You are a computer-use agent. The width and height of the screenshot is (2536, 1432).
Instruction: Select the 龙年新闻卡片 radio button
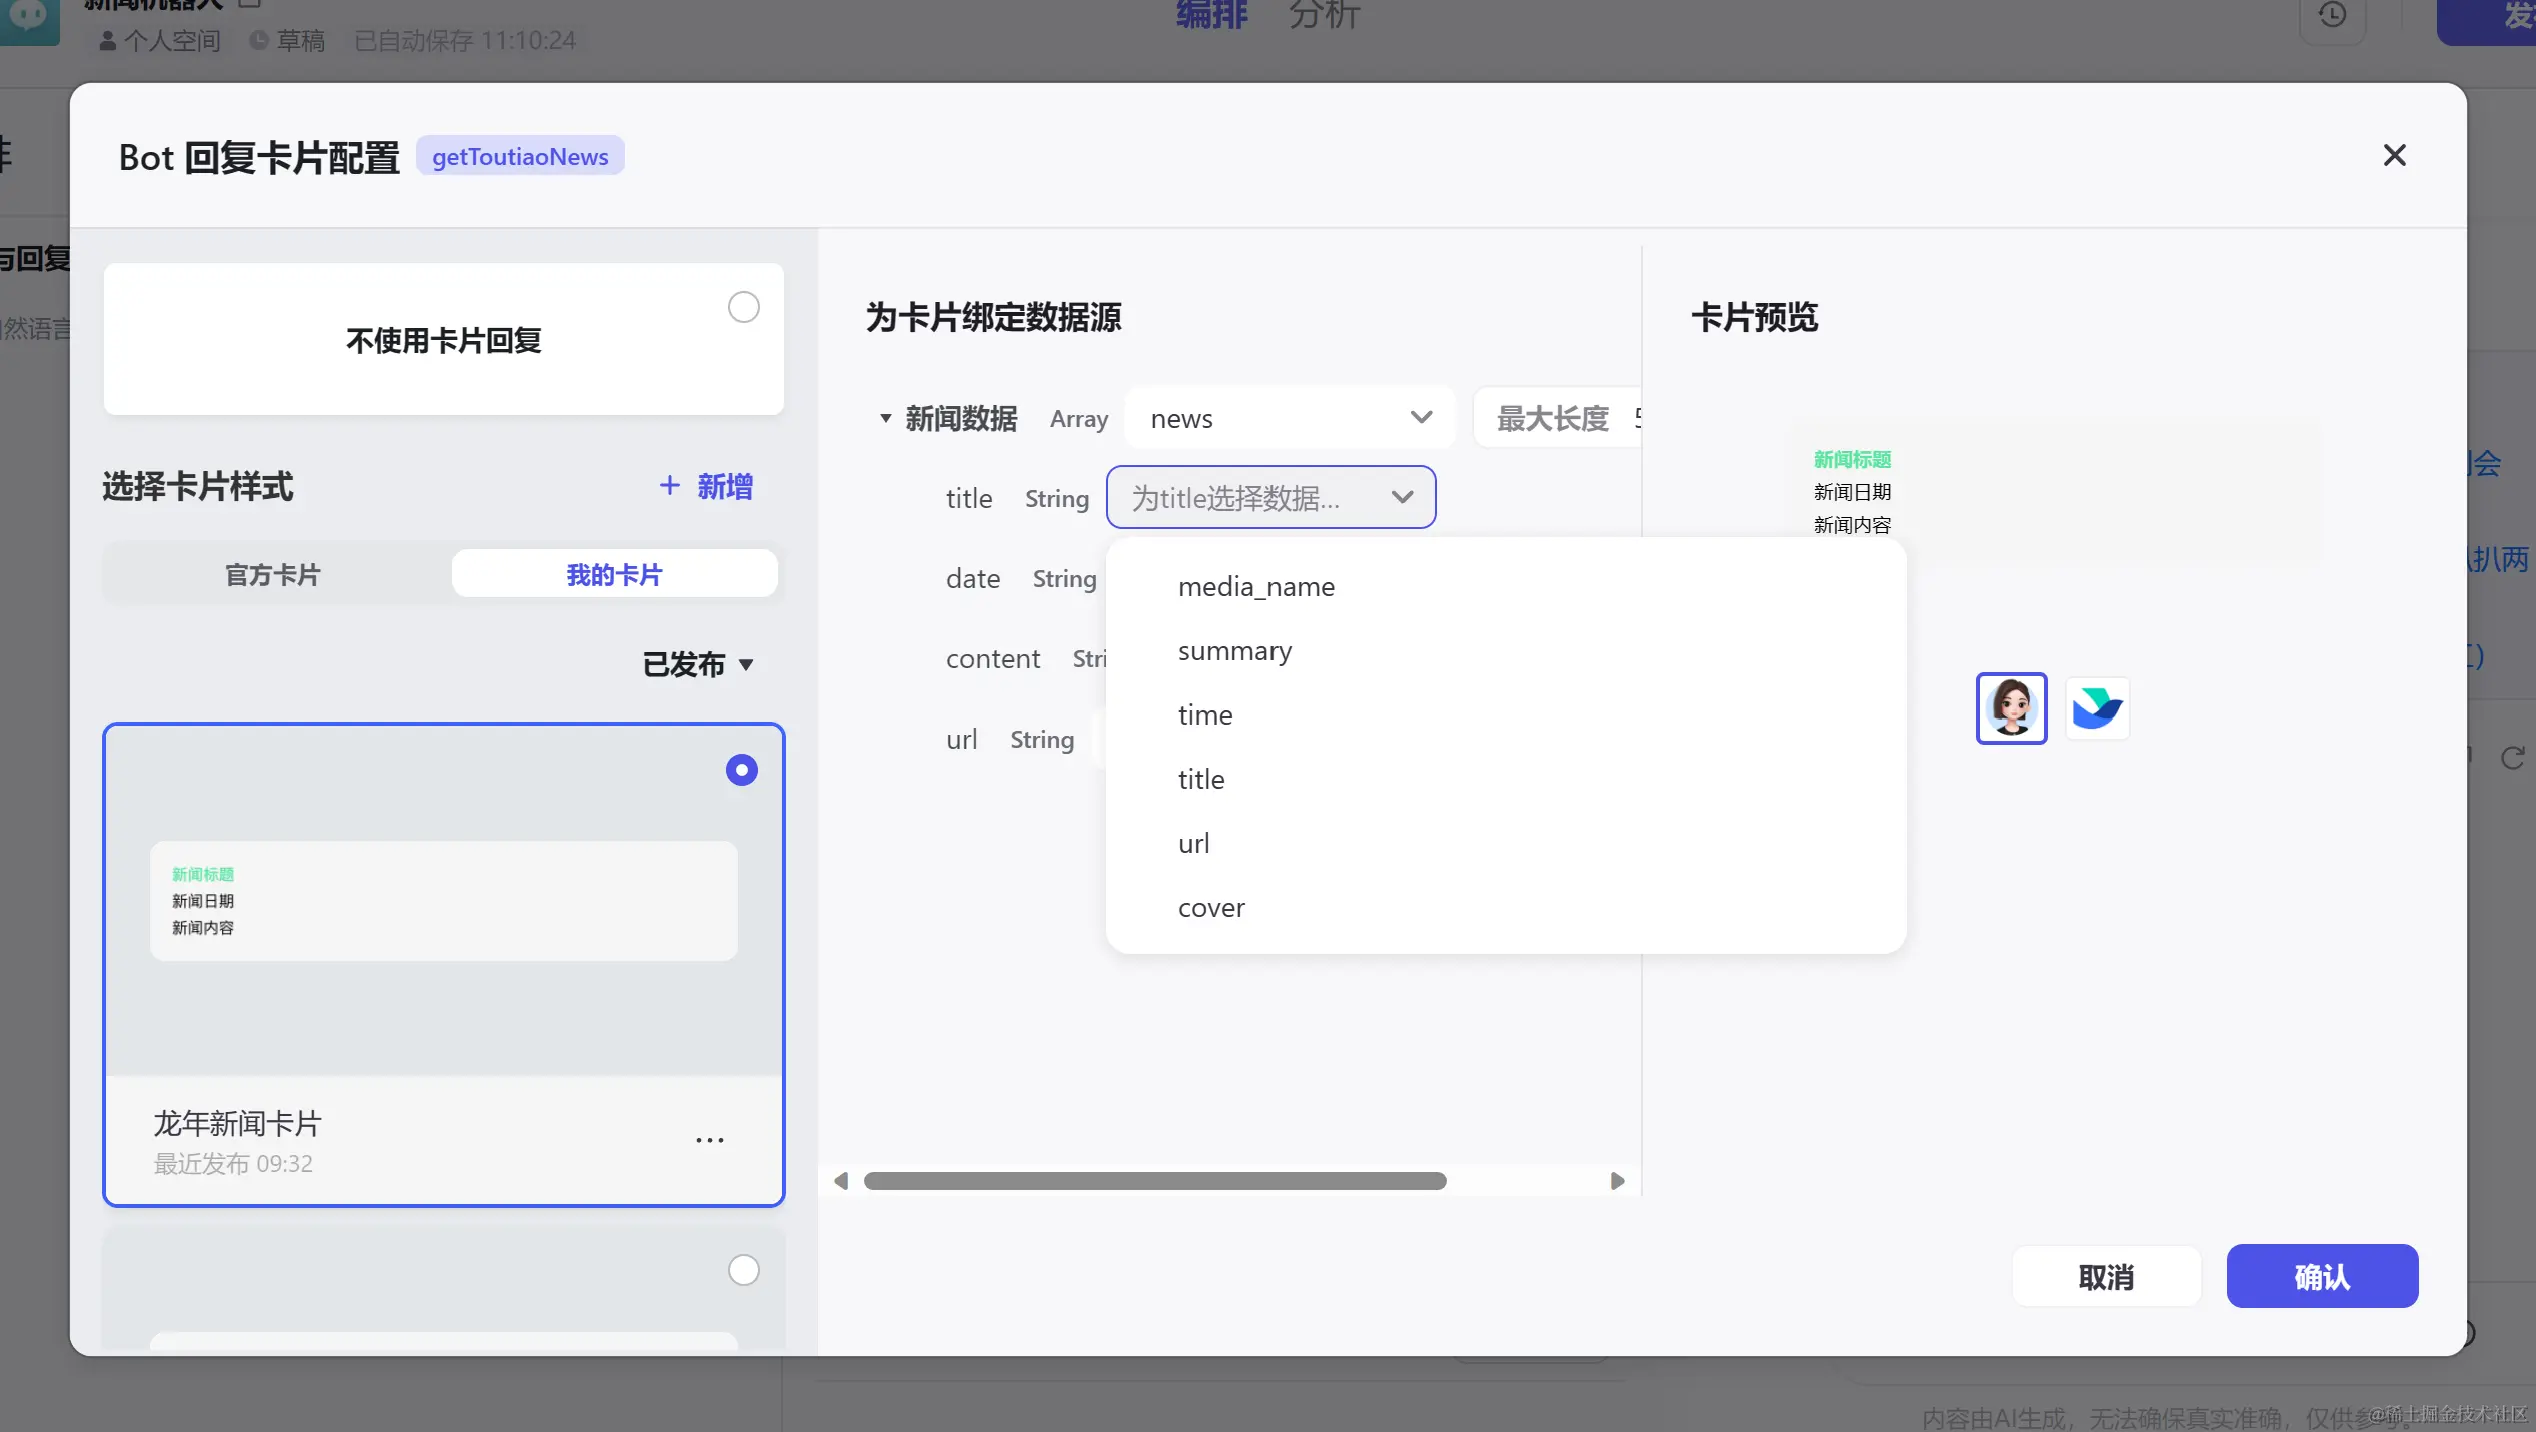(741, 770)
